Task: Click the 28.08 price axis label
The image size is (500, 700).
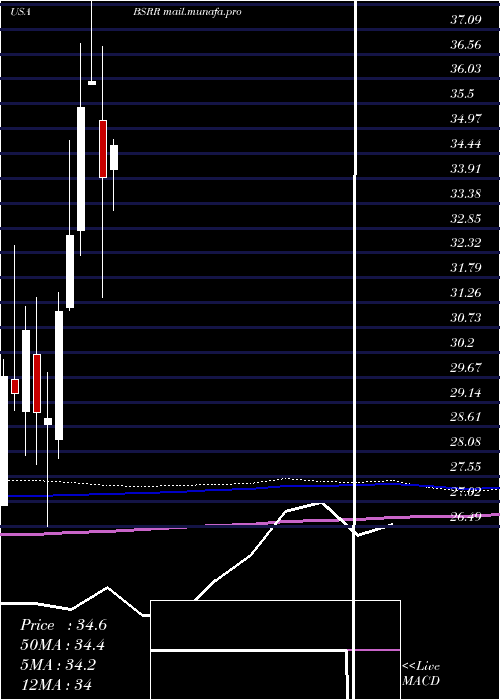Action: point(466,442)
